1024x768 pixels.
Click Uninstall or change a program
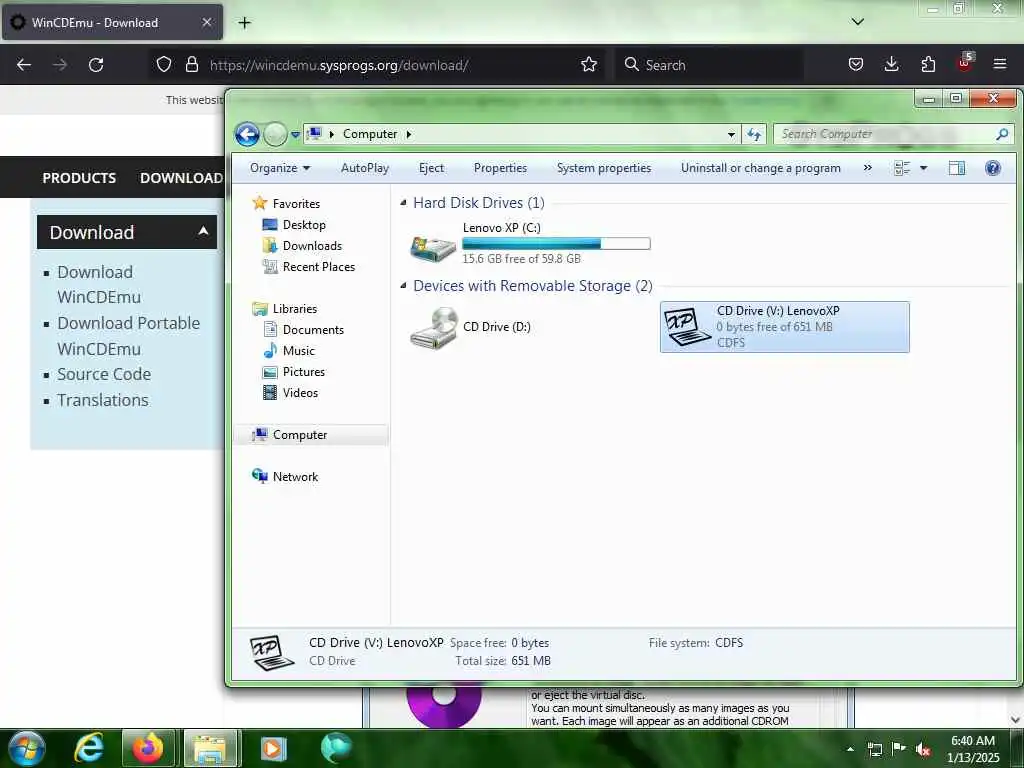760,168
